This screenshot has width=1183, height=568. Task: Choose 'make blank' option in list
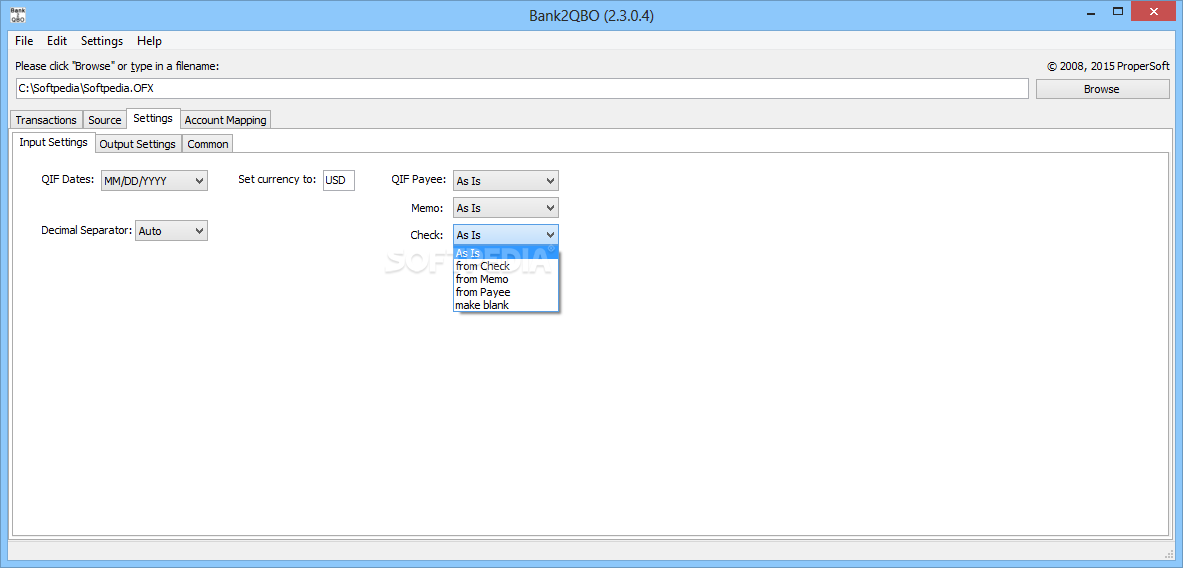(505, 305)
